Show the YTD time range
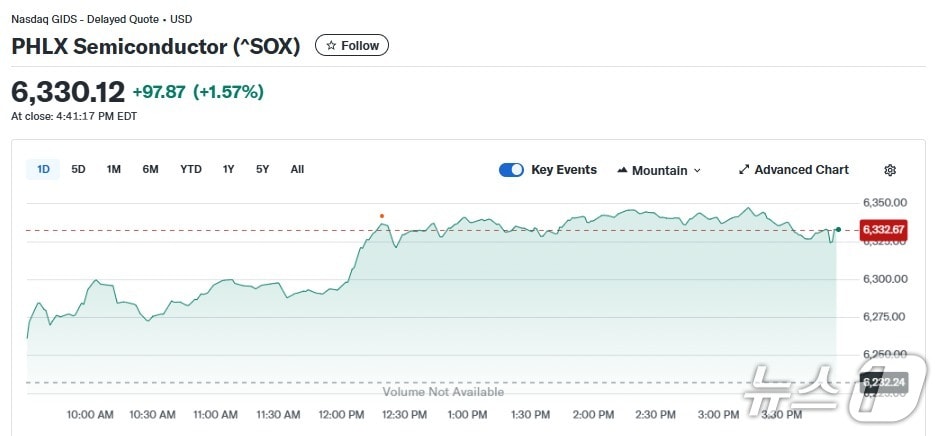Image resolution: width=941 pixels, height=436 pixels. [x=191, y=169]
